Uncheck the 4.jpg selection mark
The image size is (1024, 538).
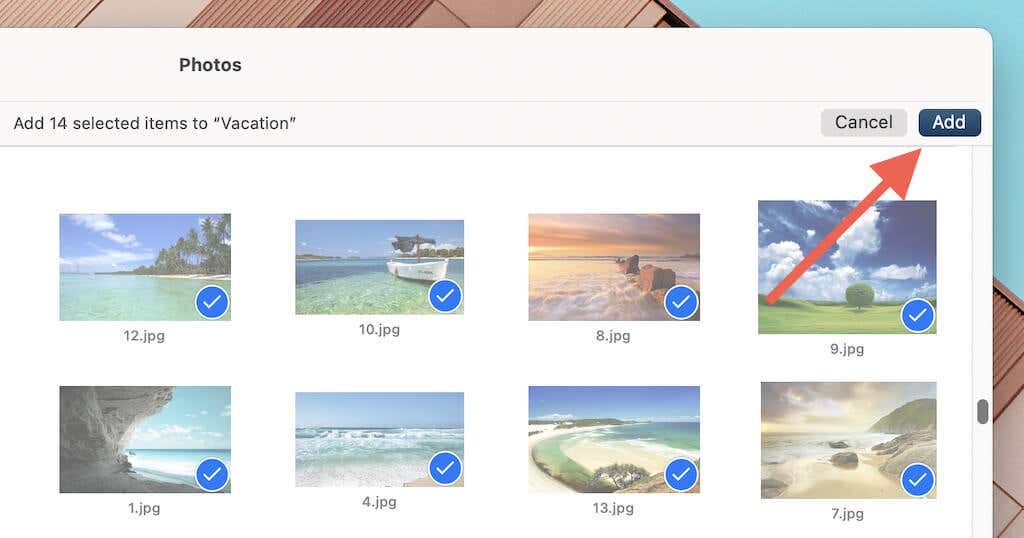[445, 468]
